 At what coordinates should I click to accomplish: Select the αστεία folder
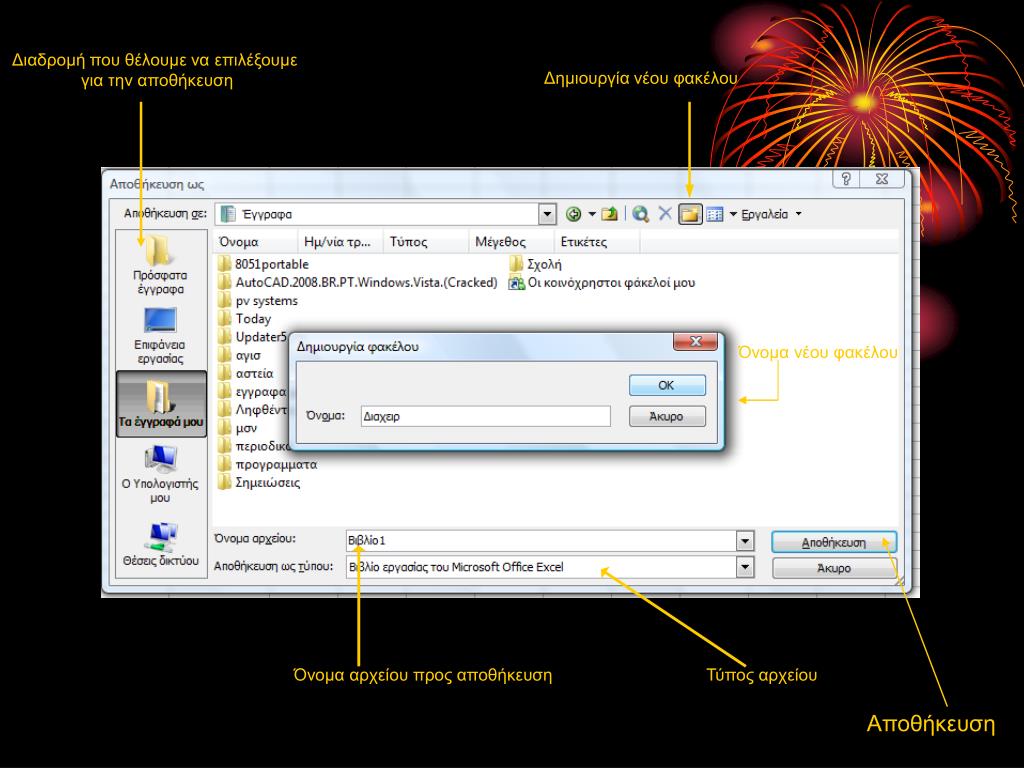pyautogui.click(x=246, y=374)
